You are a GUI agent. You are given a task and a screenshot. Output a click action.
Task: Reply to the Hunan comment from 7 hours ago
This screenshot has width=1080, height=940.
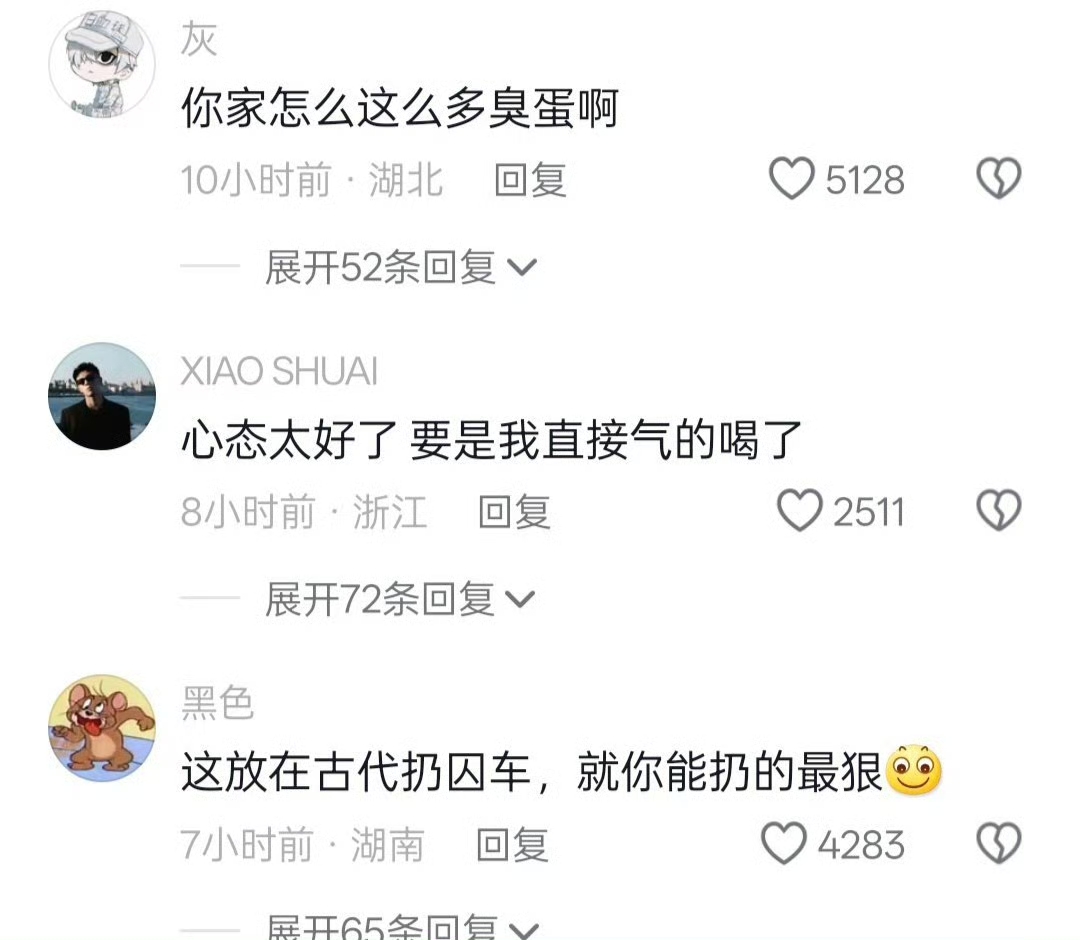pos(512,844)
